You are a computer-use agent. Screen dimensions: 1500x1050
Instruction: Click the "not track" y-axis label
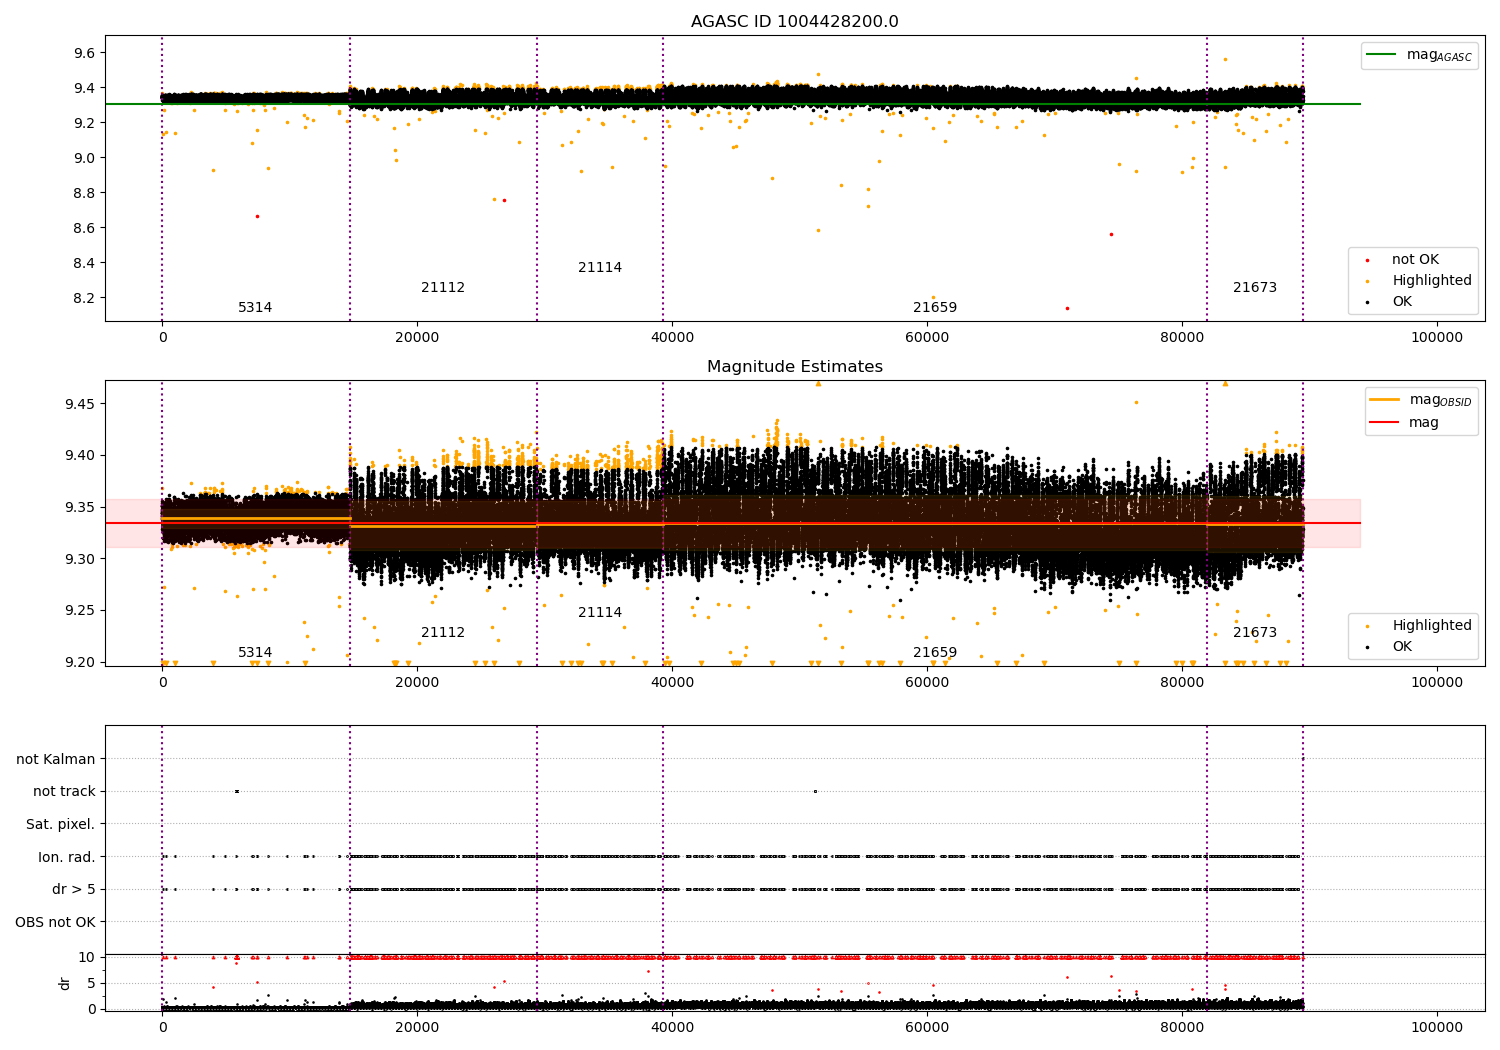pyautogui.click(x=64, y=791)
